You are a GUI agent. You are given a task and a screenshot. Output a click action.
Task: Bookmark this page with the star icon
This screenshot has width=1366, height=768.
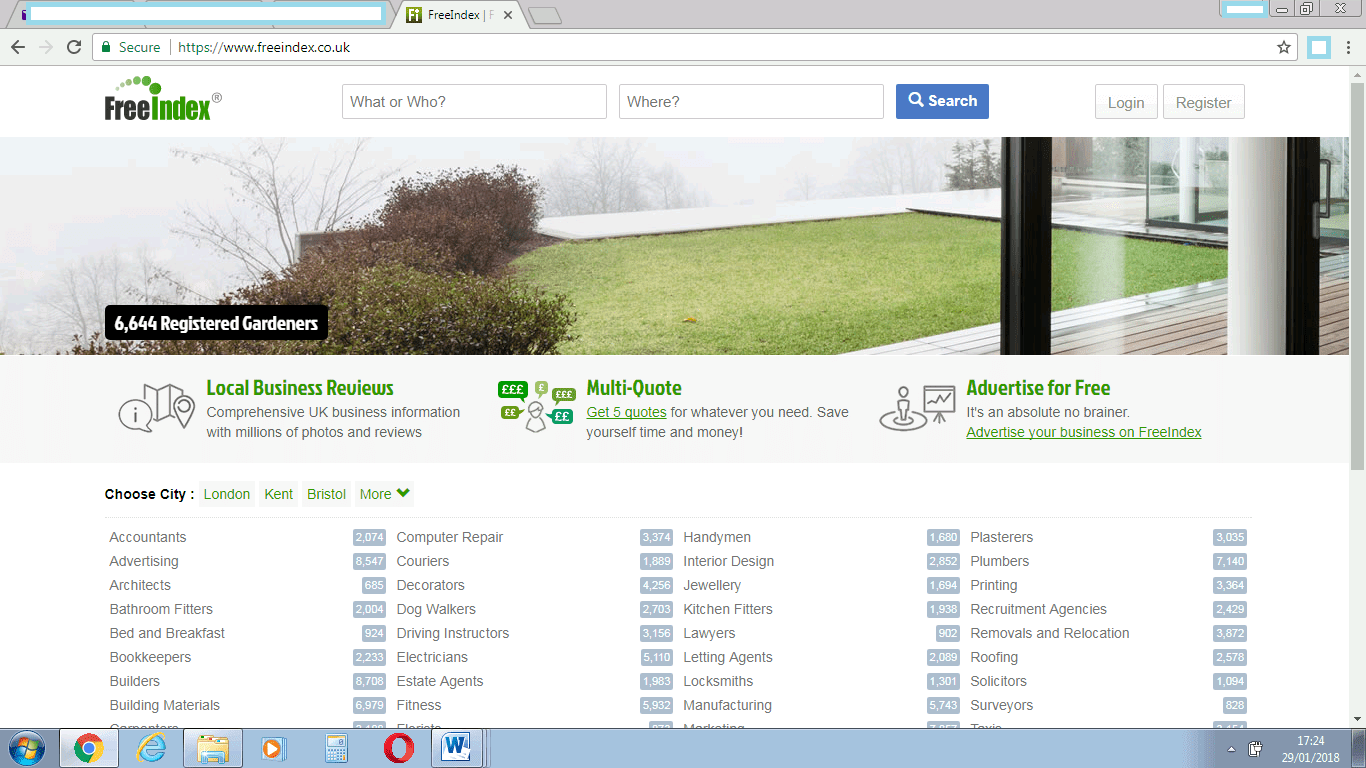pos(1284,47)
